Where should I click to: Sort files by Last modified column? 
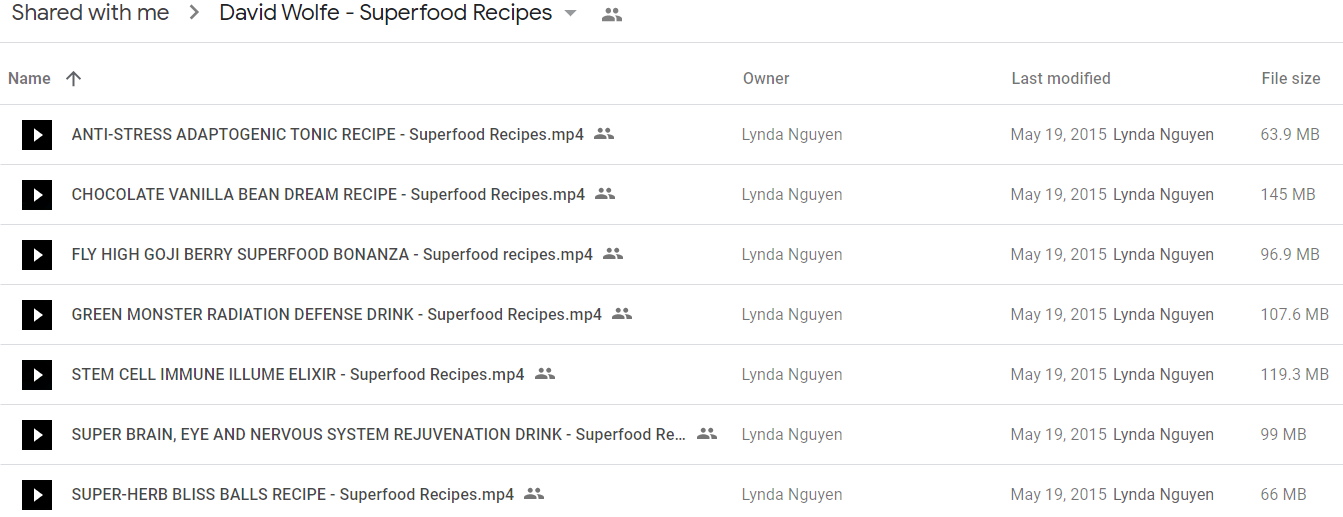[x=1061, y=78]
